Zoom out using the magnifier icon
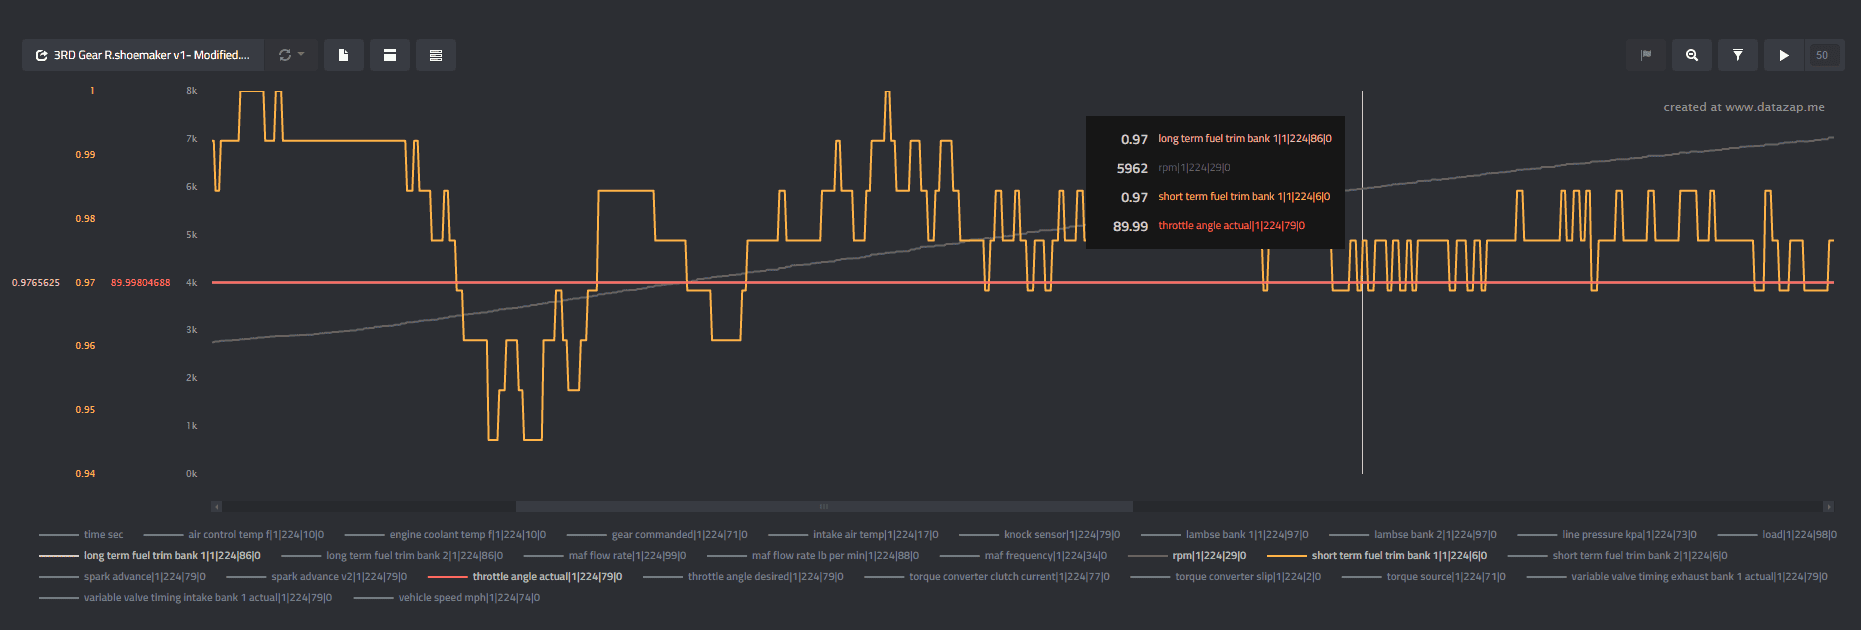The width and height of the screenshot is (1861, 630). [x=1692, y=55]
